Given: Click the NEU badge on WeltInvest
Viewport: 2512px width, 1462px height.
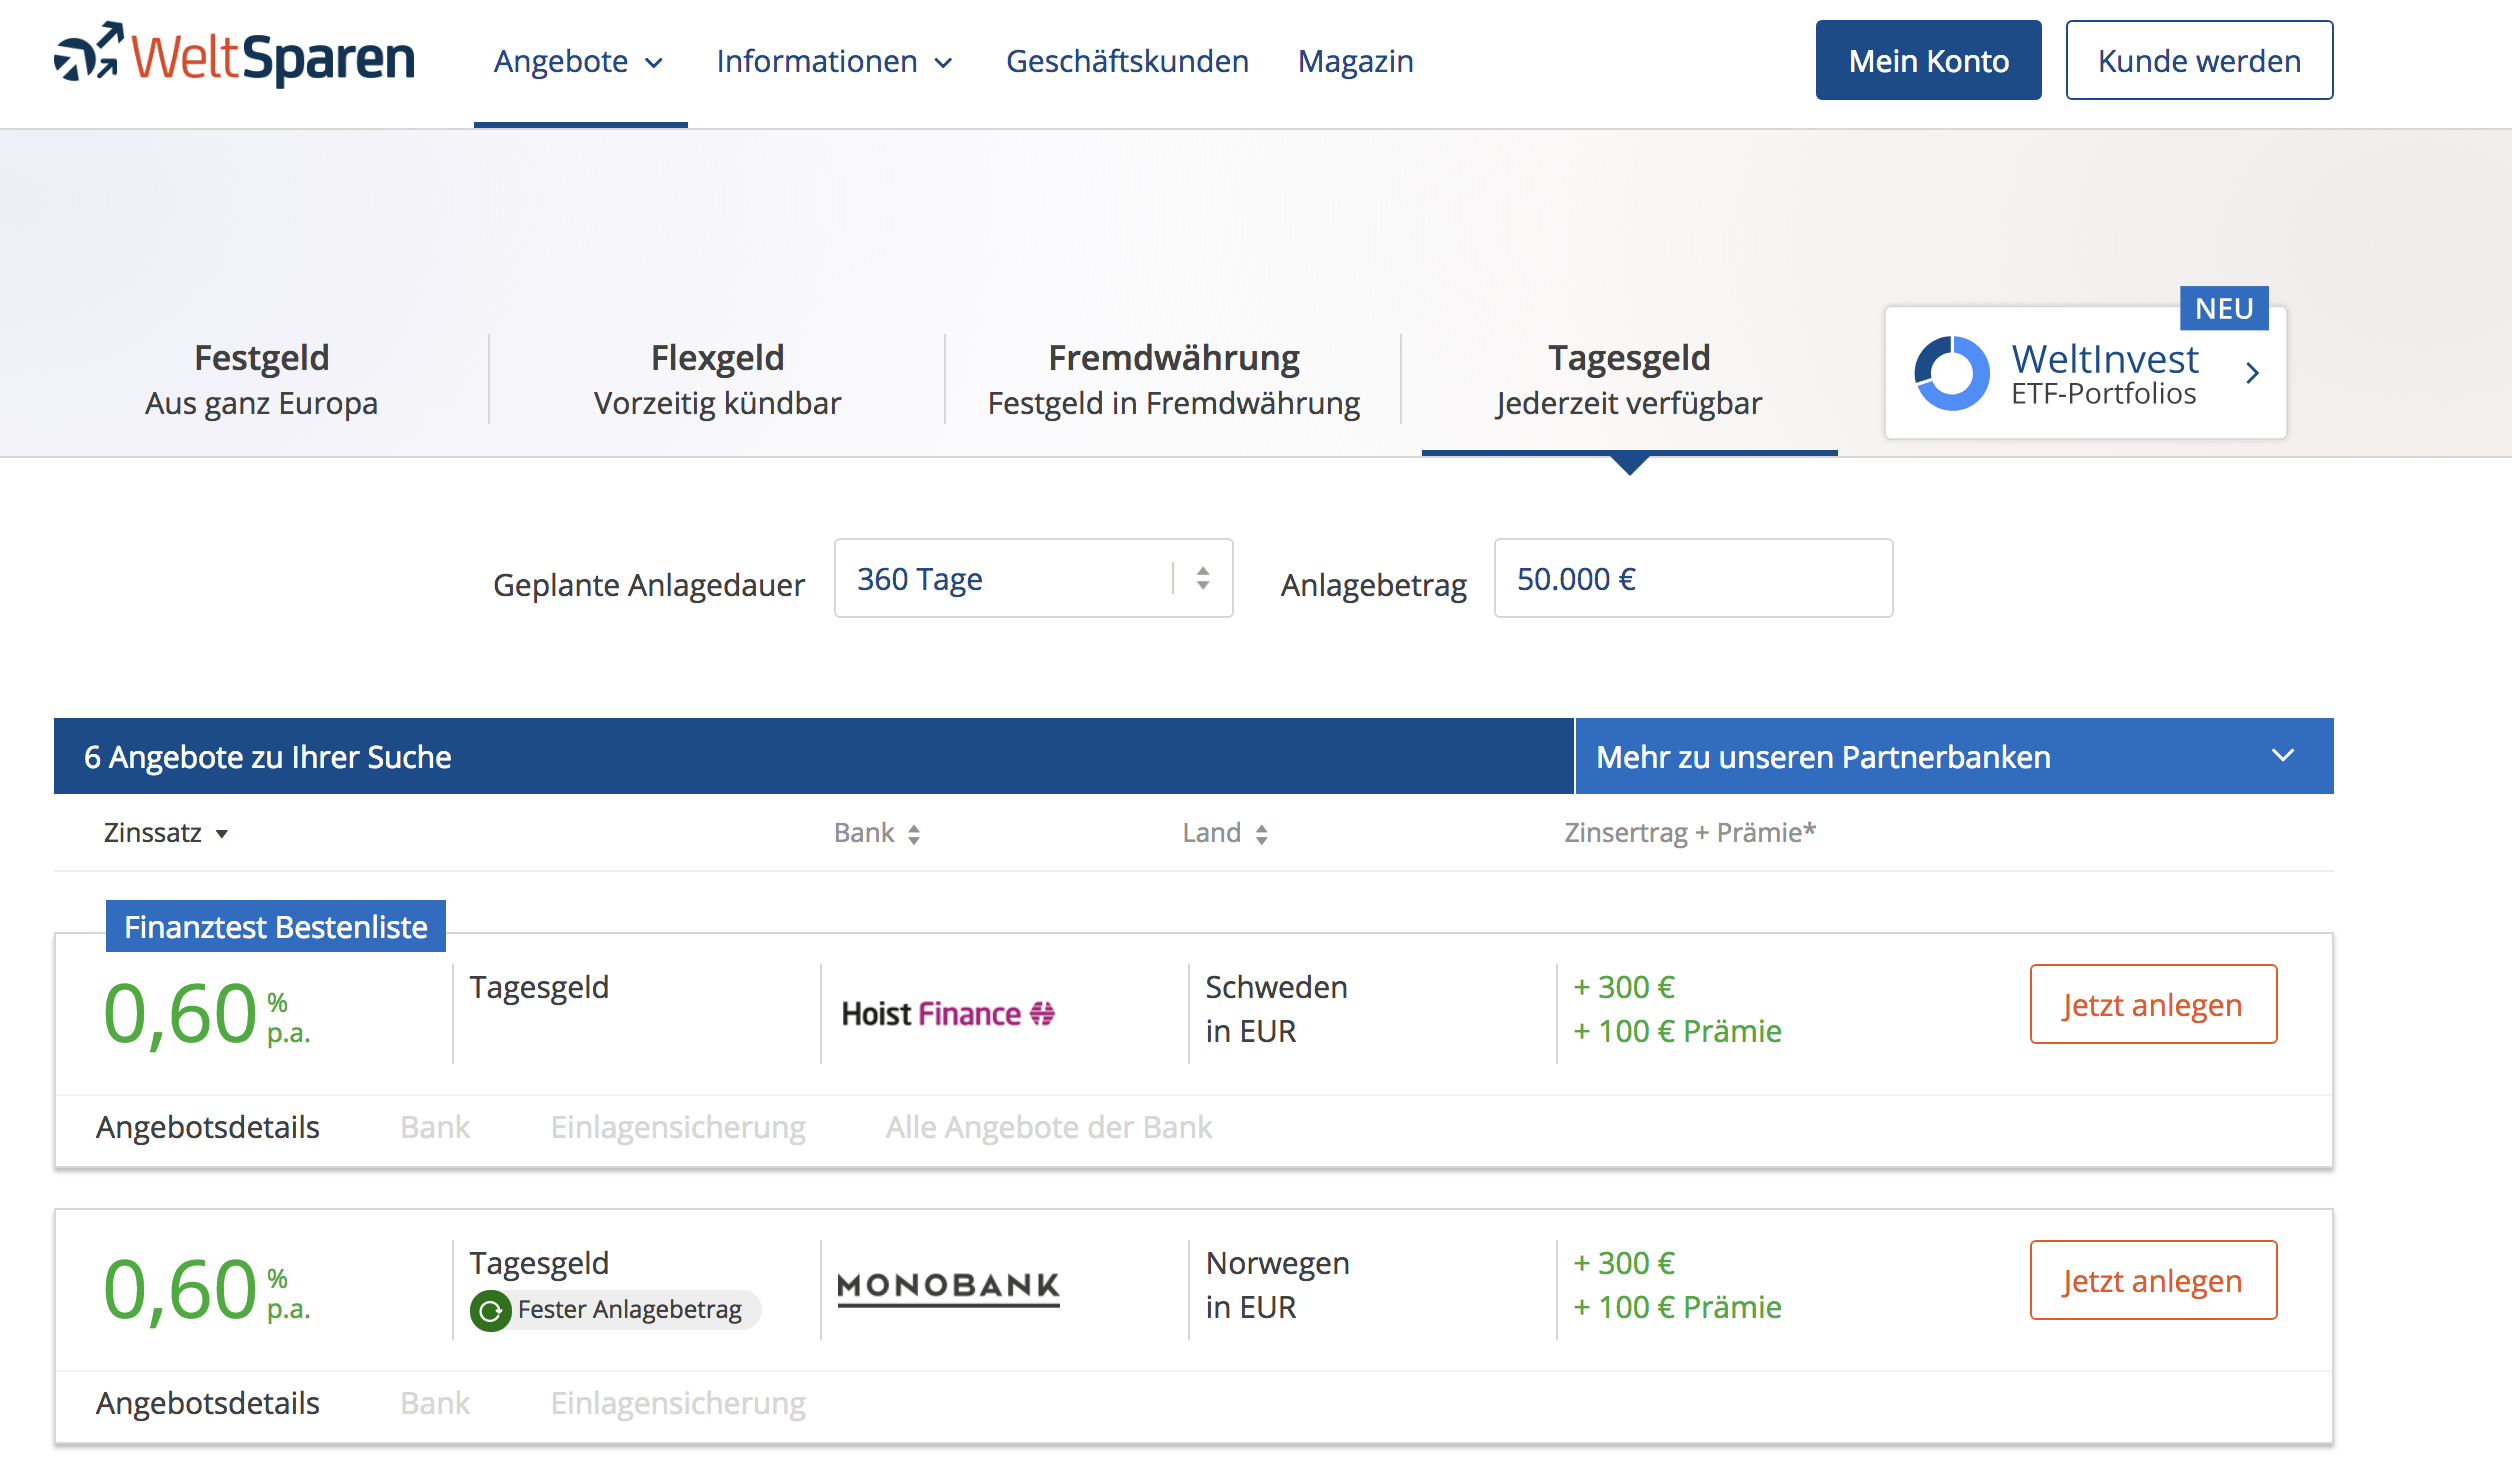Looking at the screenshot, I should point(2224,308).
